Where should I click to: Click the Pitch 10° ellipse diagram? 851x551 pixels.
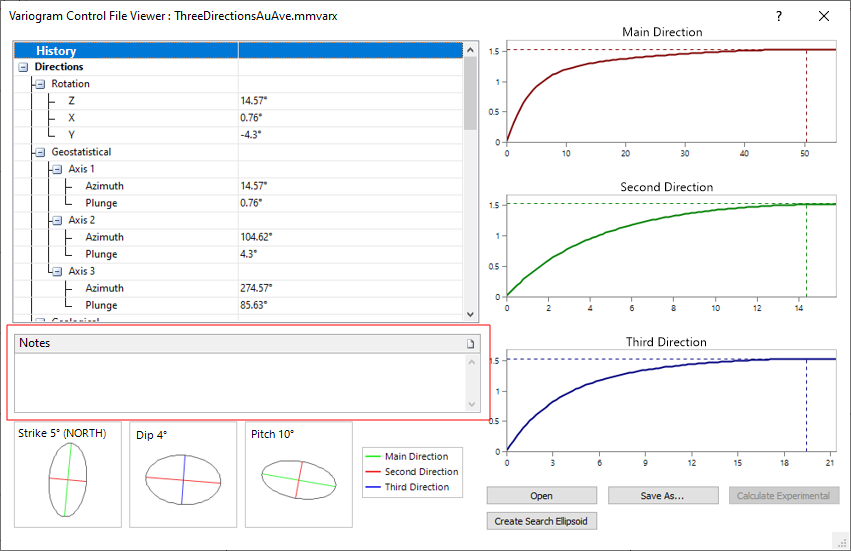click(x=298, y=481)
